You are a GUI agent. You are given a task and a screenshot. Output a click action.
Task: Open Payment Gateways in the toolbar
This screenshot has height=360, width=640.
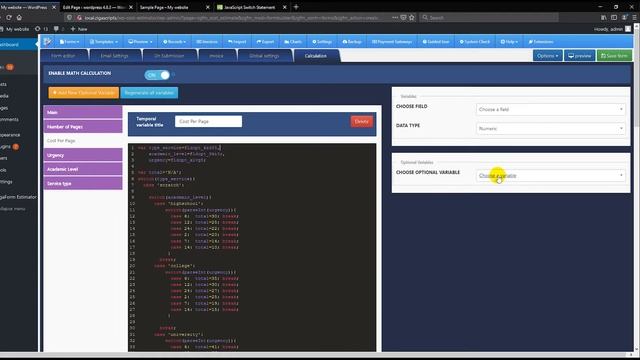pos(392,42)
